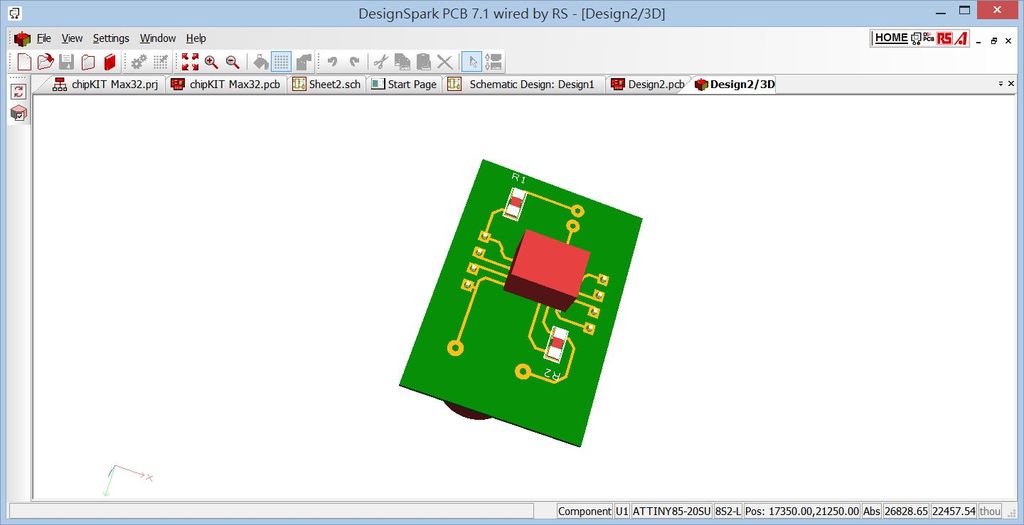This screenshot has width=1024, height=525.
Task: Click the paint bucket toolbar icon
Action: coord(261,62)
